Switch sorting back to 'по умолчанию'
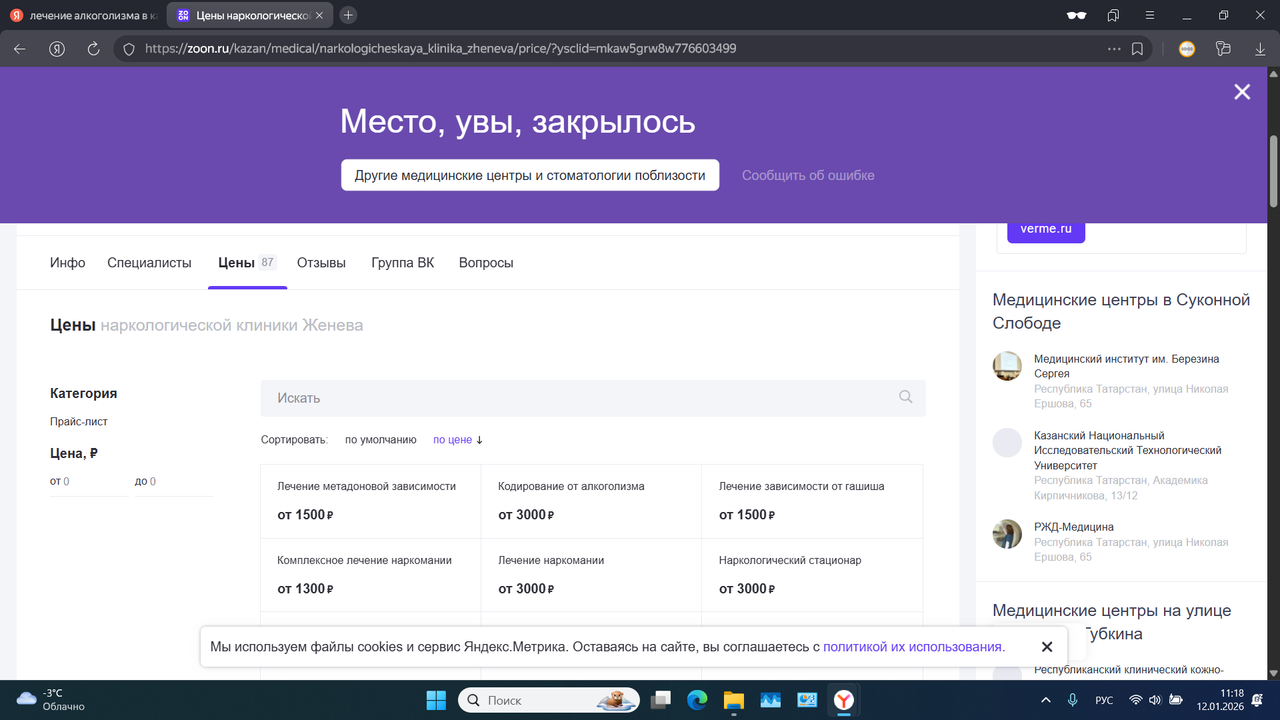This screenshot has width=1280, height=720. pyautogui.click(x=380, y=439)
